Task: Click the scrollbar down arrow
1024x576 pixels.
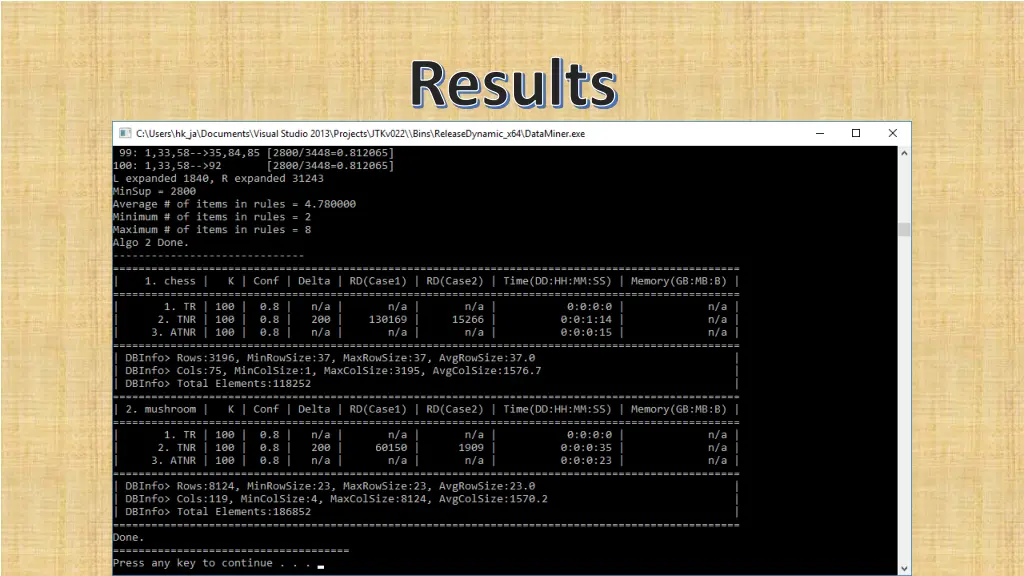Action: tap(904, 568)
